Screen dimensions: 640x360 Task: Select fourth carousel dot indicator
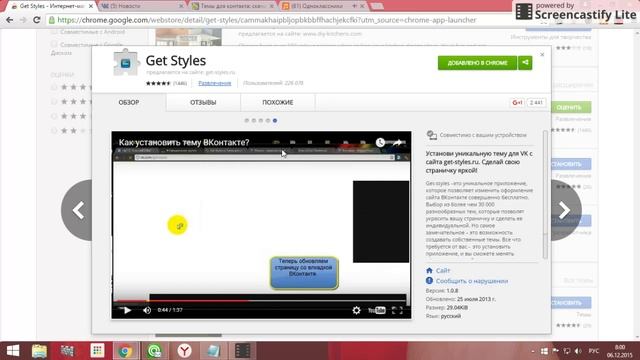click(268, 120)
